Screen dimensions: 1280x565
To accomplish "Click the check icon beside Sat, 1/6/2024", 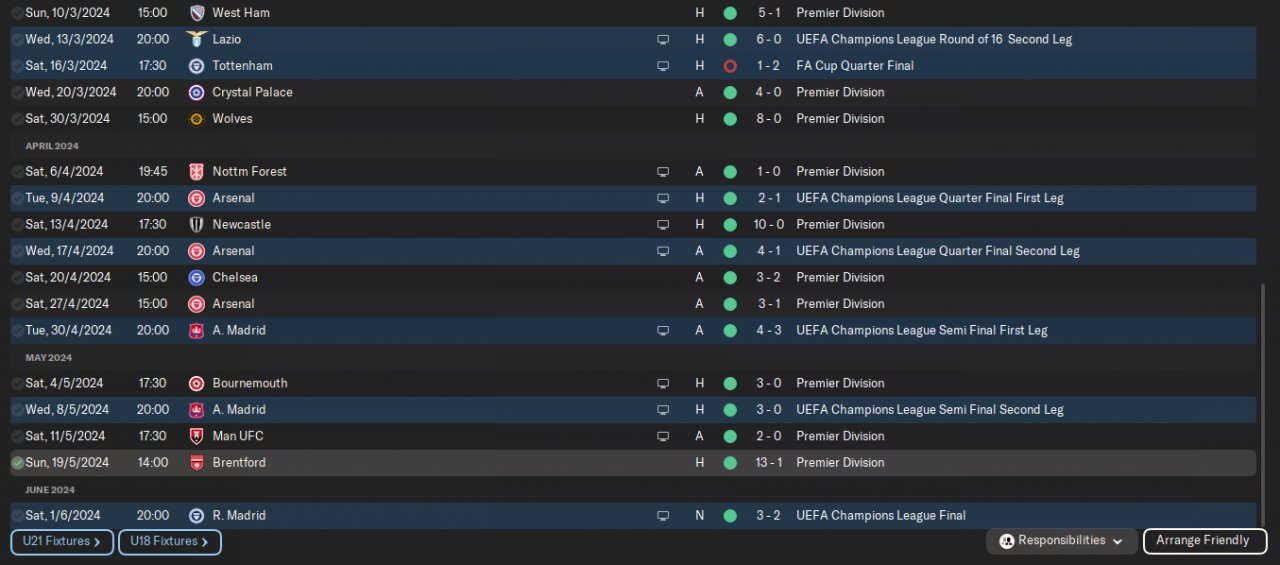I will click(x=17, y=516).
